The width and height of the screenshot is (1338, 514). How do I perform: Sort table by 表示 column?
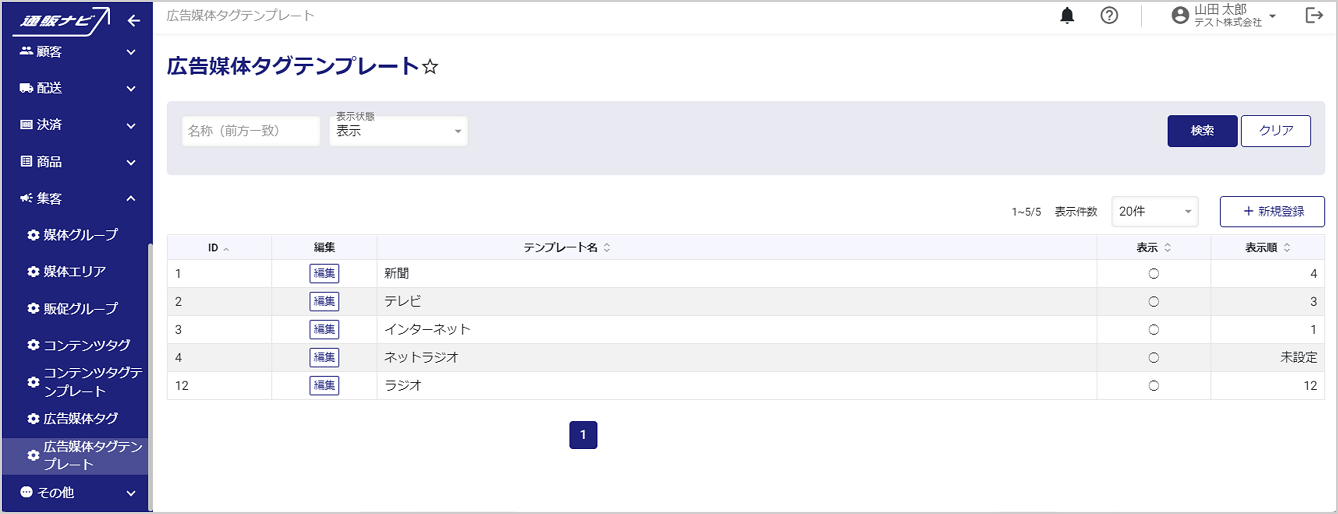[1153, 247]
